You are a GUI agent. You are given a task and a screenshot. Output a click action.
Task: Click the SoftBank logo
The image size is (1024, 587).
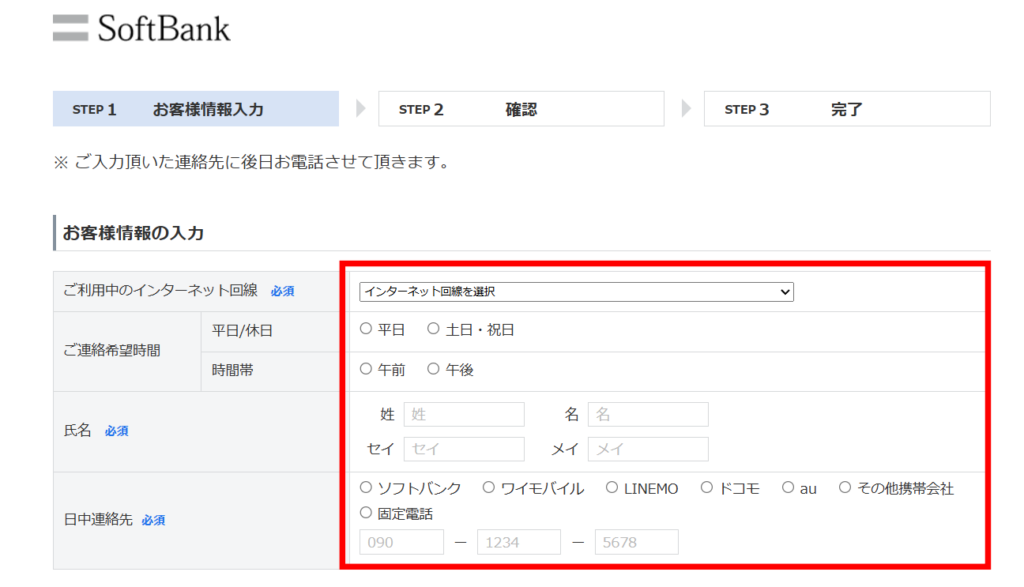(x=142, y=28)
